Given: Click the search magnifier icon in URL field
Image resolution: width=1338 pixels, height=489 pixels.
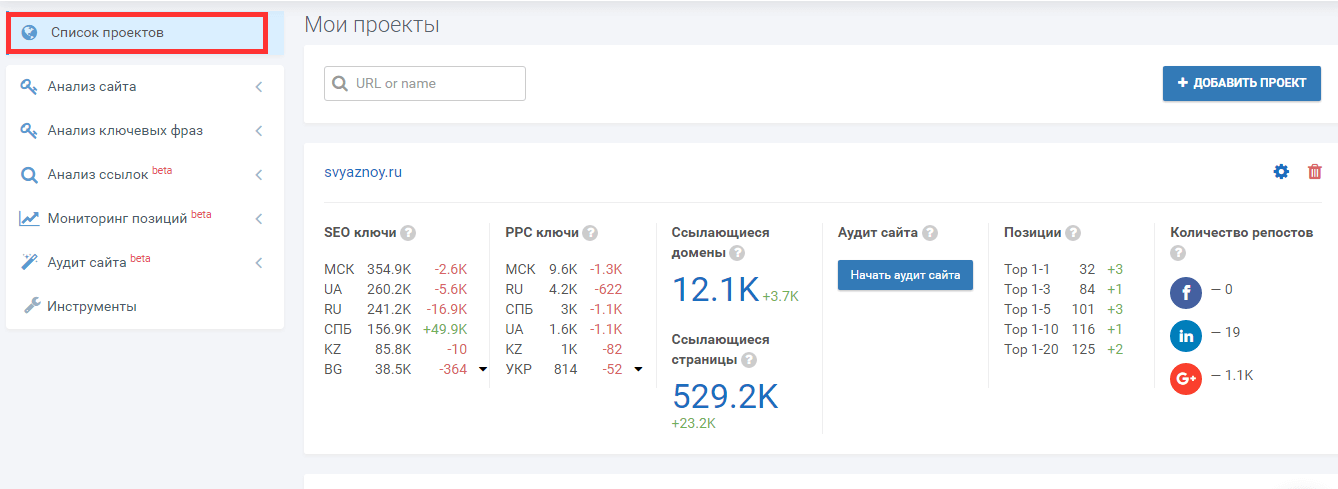Looking at the screenshot, I should (x=340, y=84).
